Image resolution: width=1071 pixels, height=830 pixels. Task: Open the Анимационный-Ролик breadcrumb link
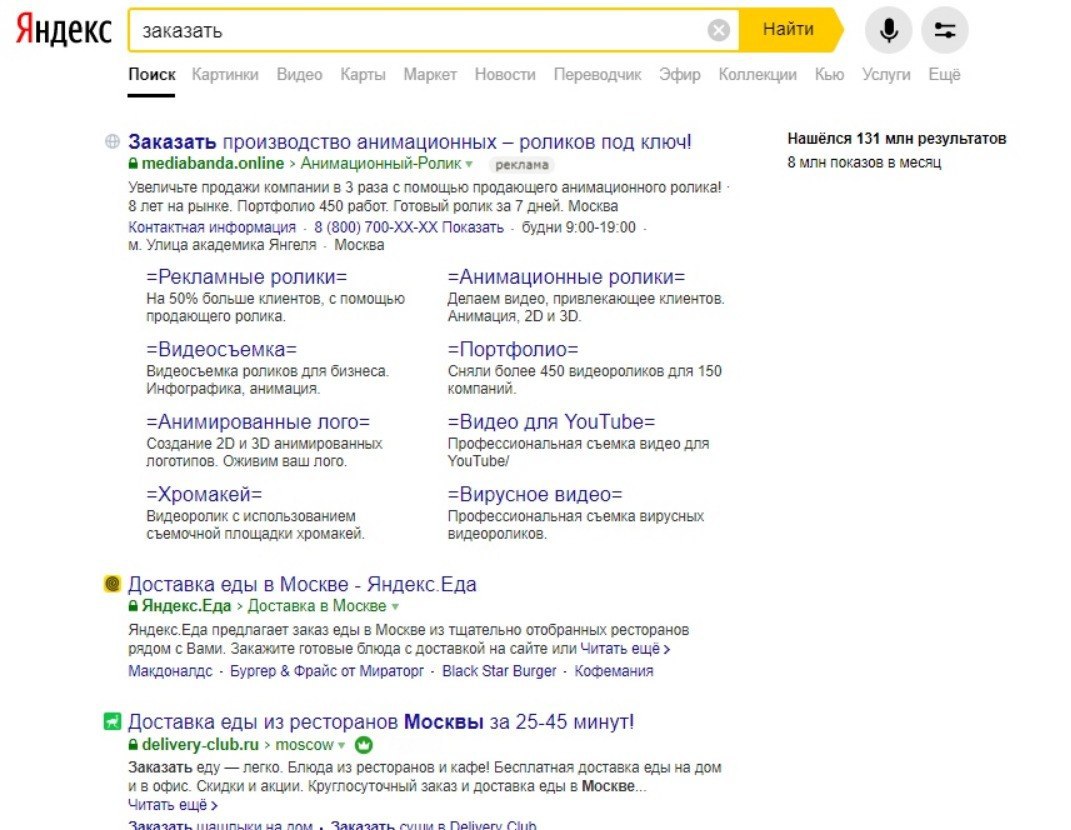(x=381, y=164)
